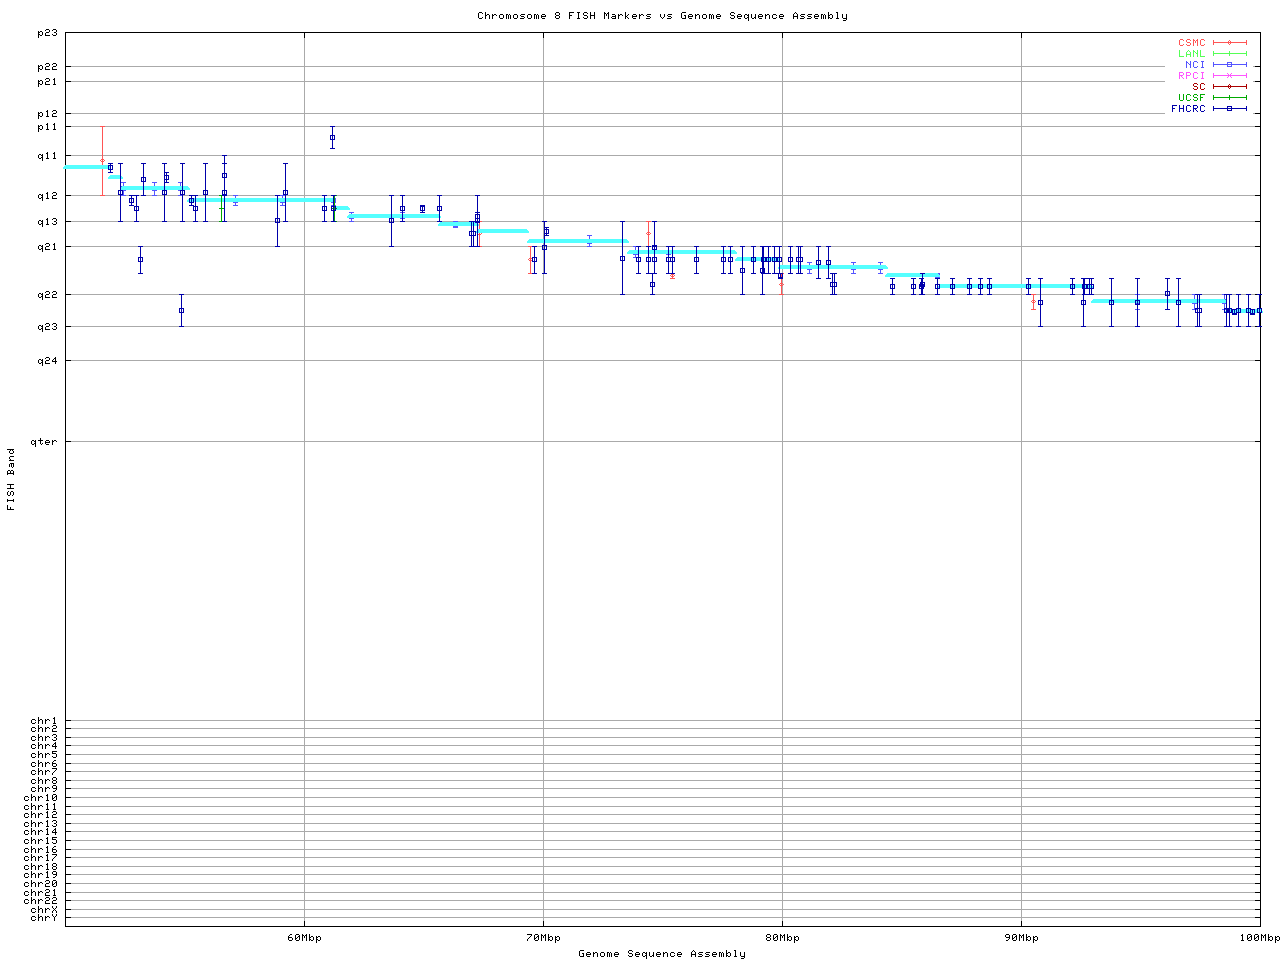
Task: Click the p23 y-axis band label
Action: [47, 33]
